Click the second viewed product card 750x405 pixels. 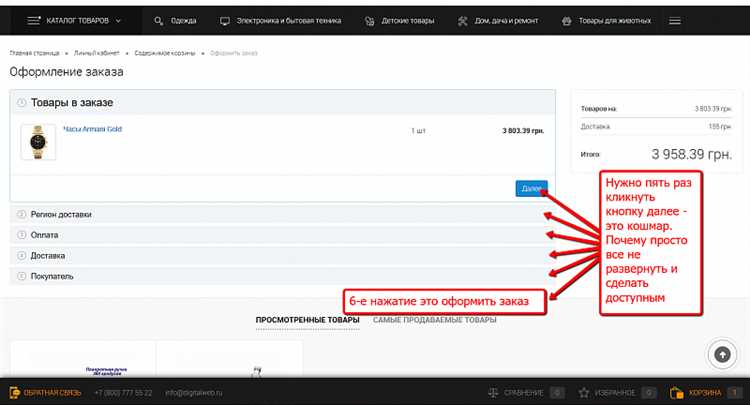tap(230, 360)
